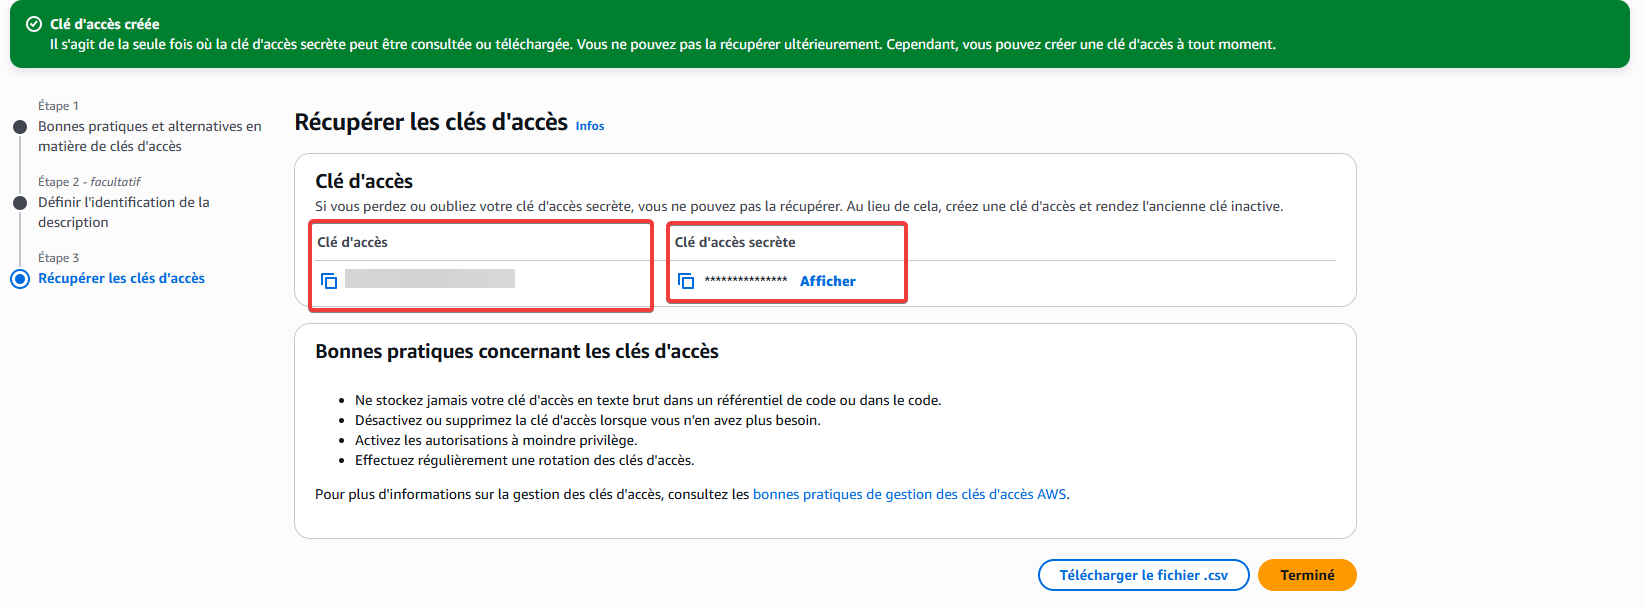Click the Étape 3 filled circle indicator
Viewport: 1643px width, 608px height.
coord(20,278)
